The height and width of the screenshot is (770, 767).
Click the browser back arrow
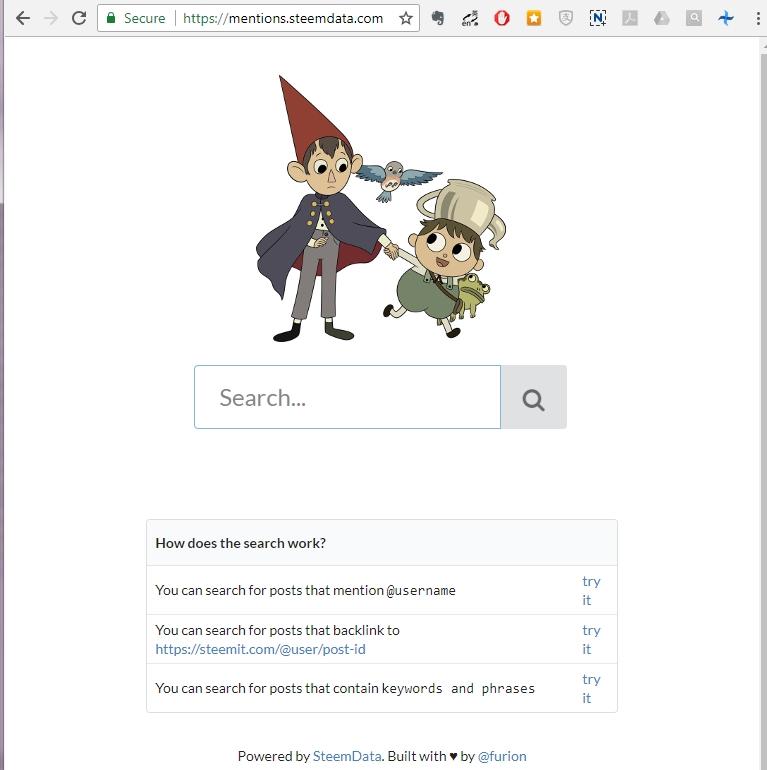(x=22, y=18)
